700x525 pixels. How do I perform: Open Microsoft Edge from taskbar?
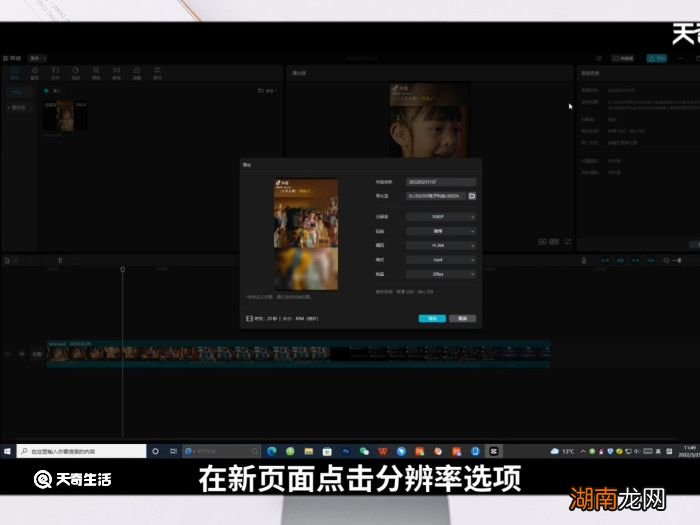(x=271, y=451)
